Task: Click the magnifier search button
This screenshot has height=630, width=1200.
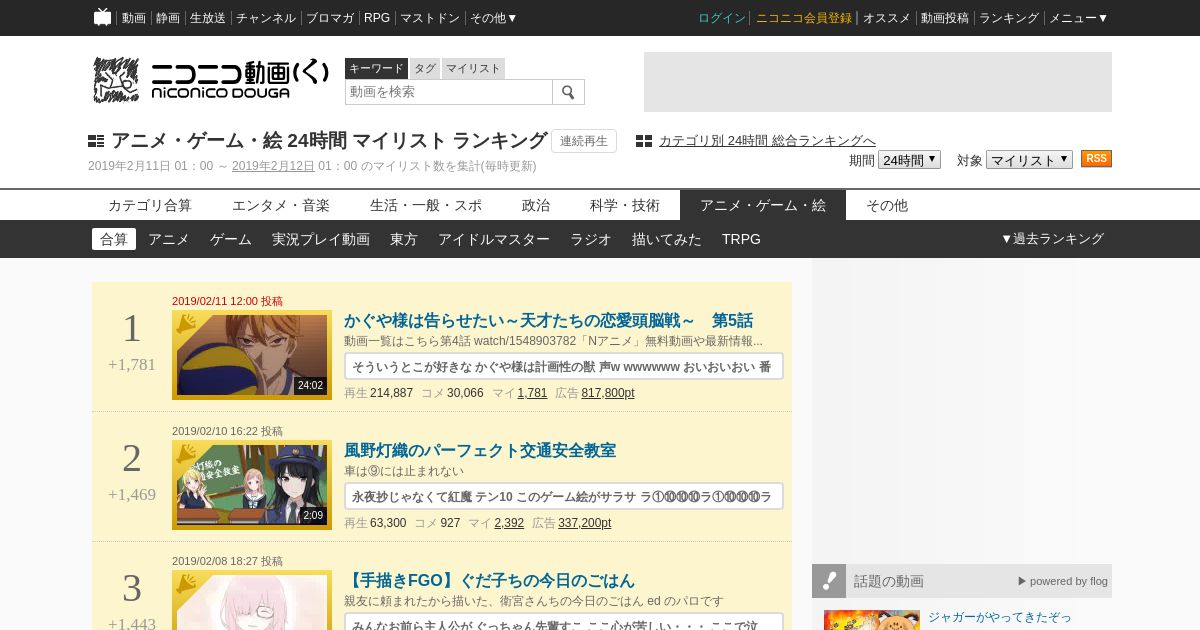Action: tap(569, 92)
